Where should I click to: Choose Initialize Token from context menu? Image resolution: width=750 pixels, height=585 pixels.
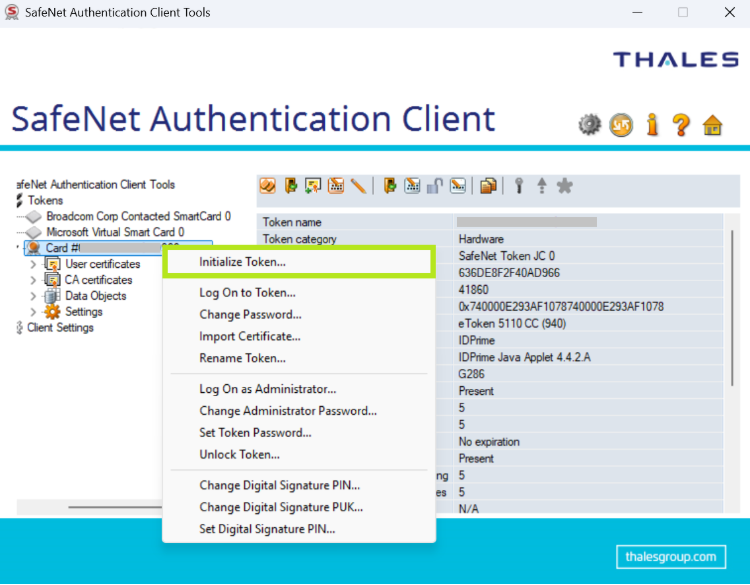pyautogui.click(x=299, y=262)
